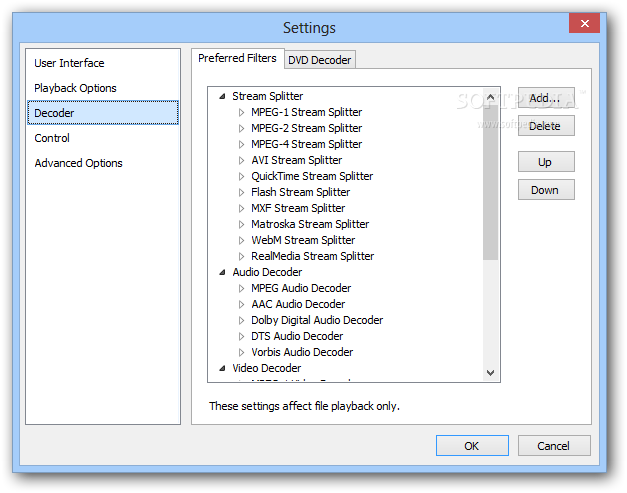627x493 pixels.
Task: Open the DVD Decoder tab
Action: 319,60
